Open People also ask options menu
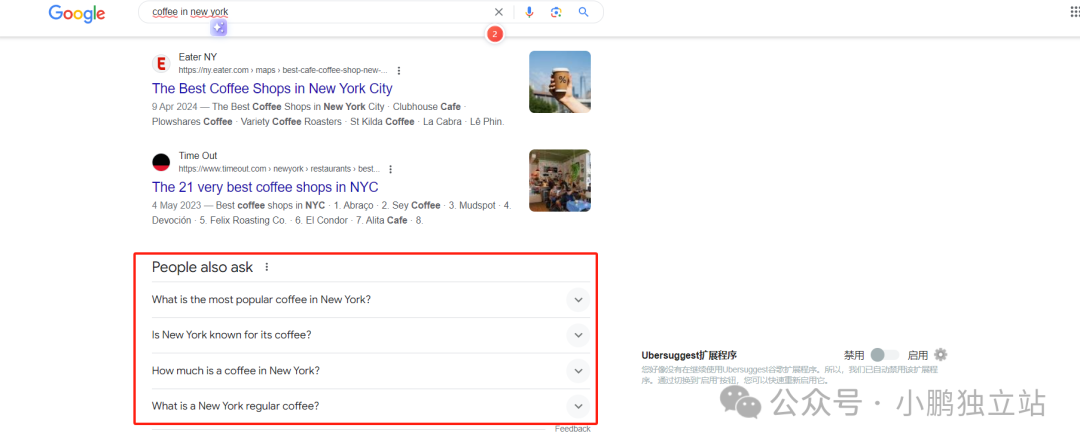Viewport: 1080px width, 446px height. [267, 267]
